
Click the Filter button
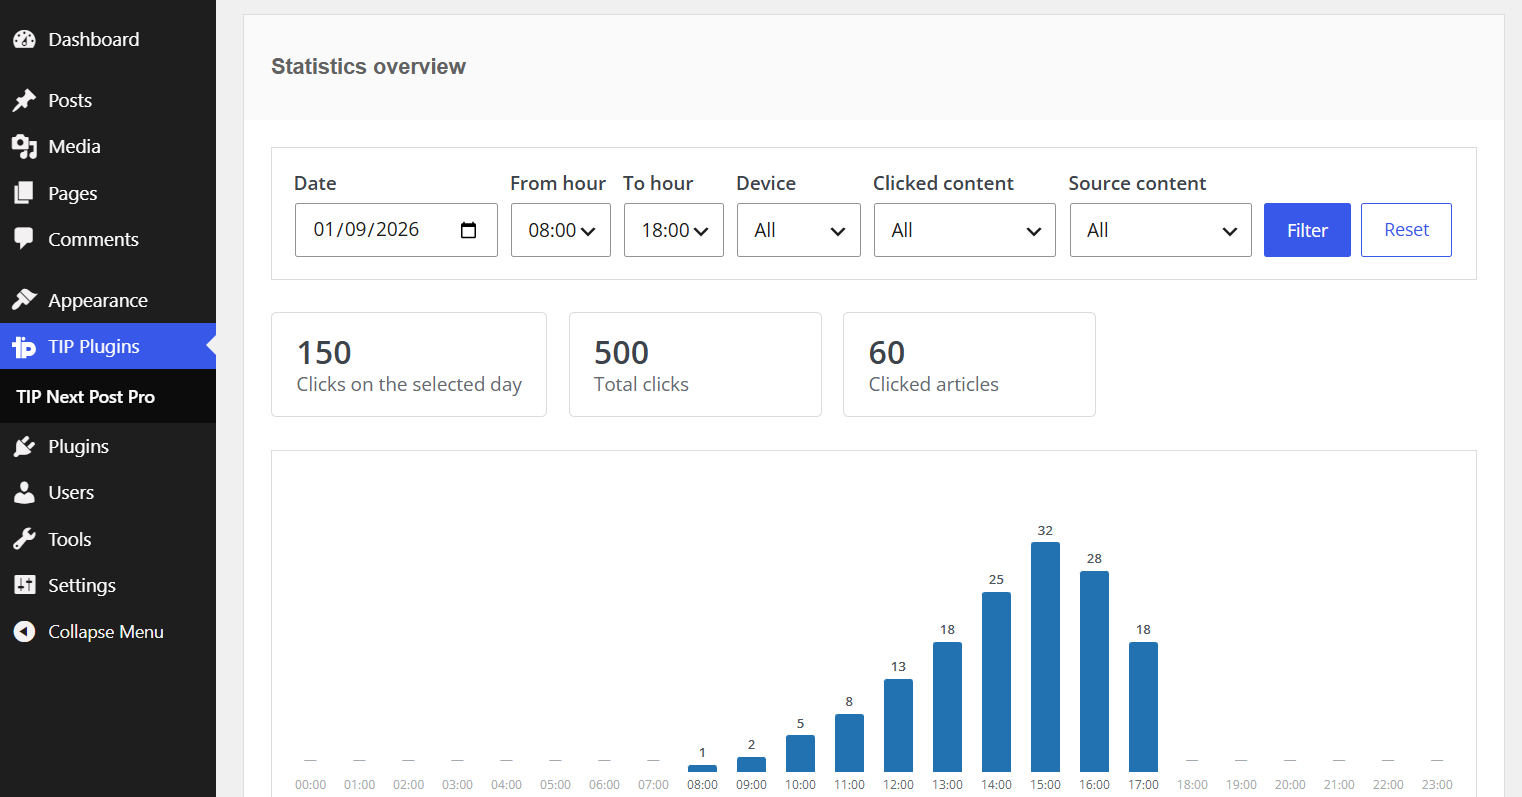1307,230
